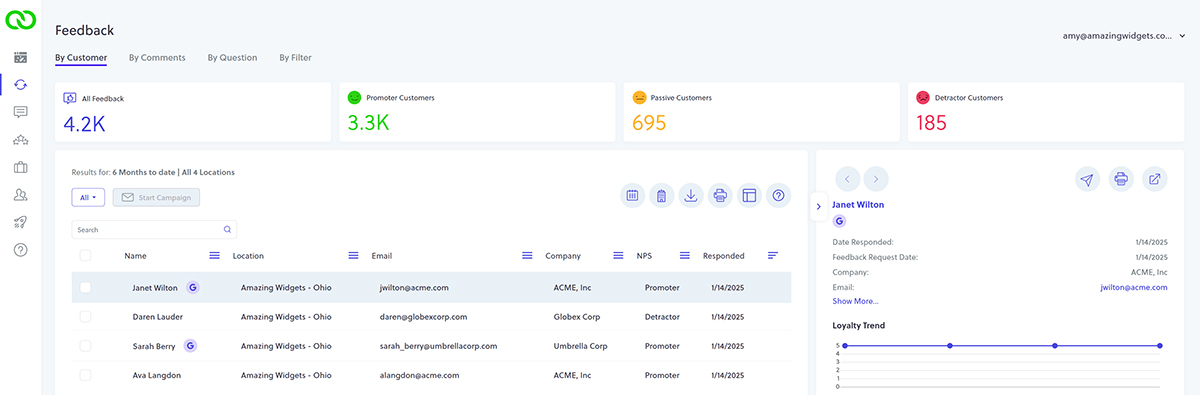
Task: Select the feedback sync icon in the sidebar
Action: coord(20,85)
